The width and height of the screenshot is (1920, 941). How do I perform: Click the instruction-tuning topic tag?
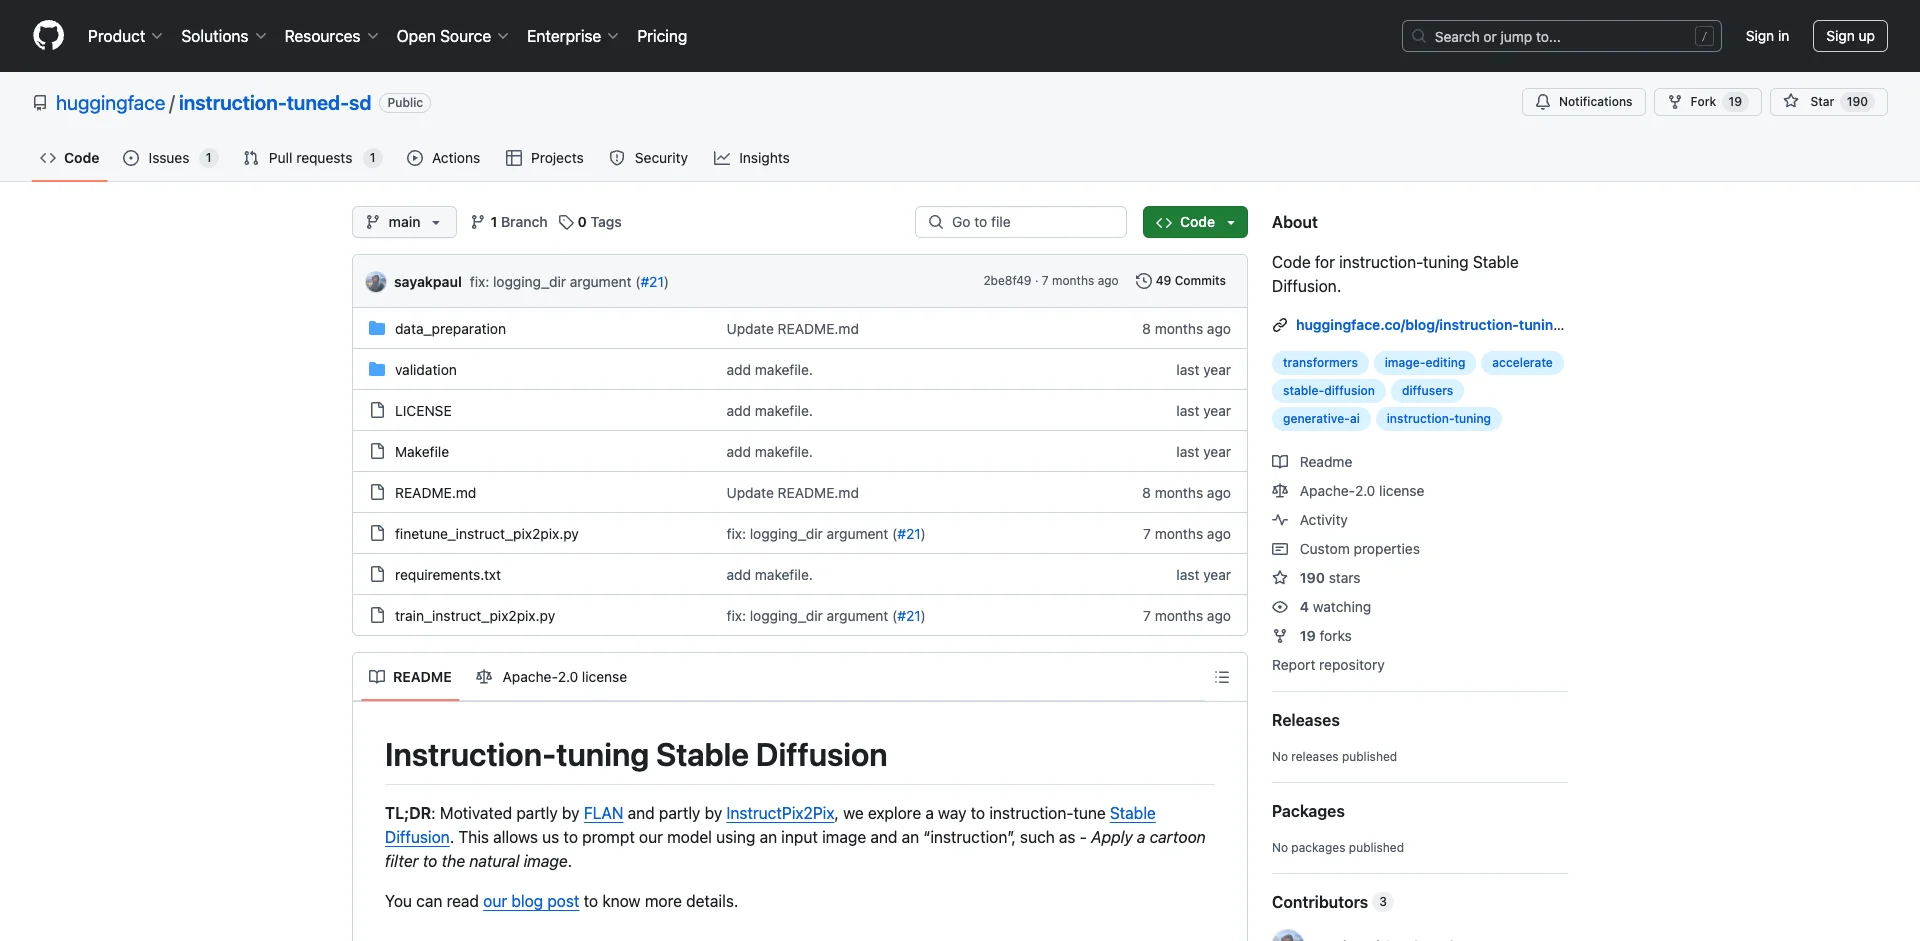[x=1438, y=419]
